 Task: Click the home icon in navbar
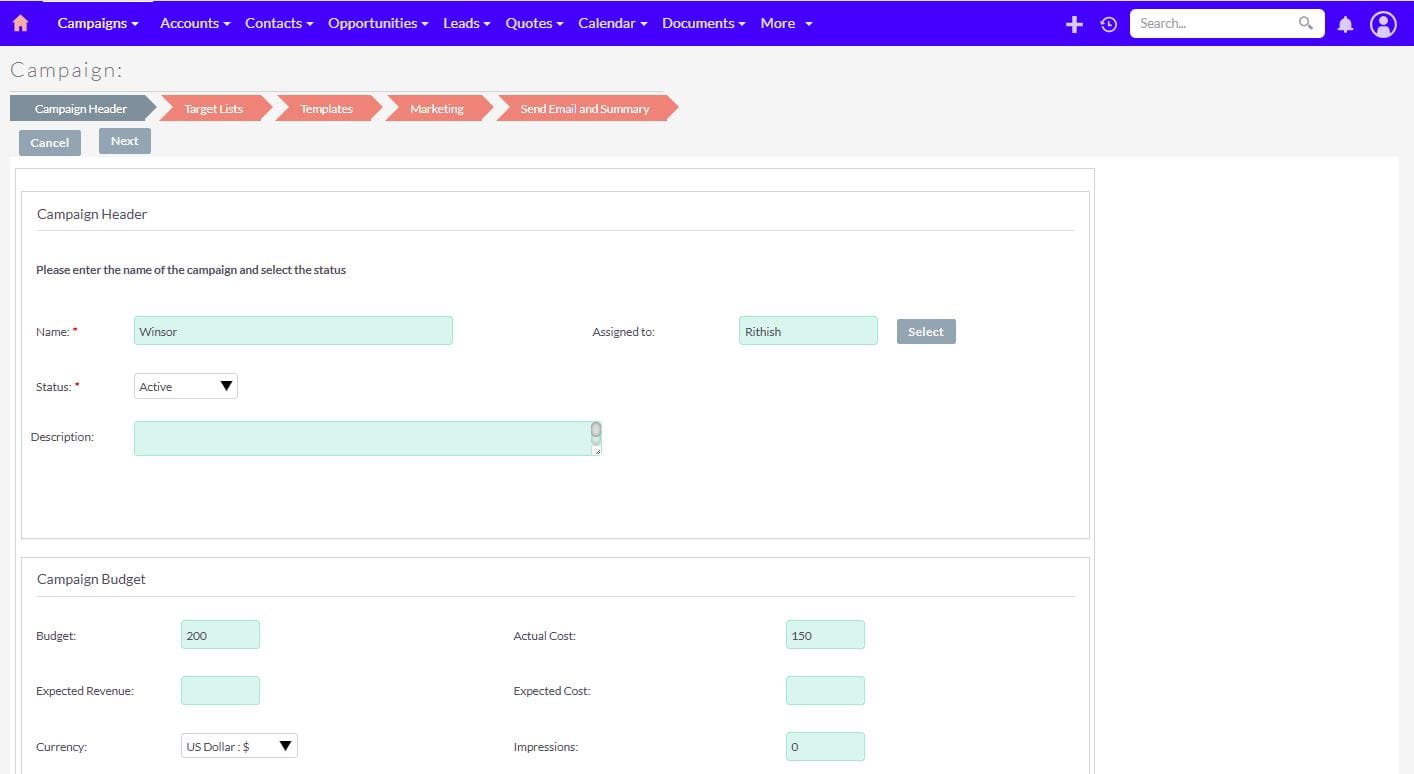click(x=20, y=23)
